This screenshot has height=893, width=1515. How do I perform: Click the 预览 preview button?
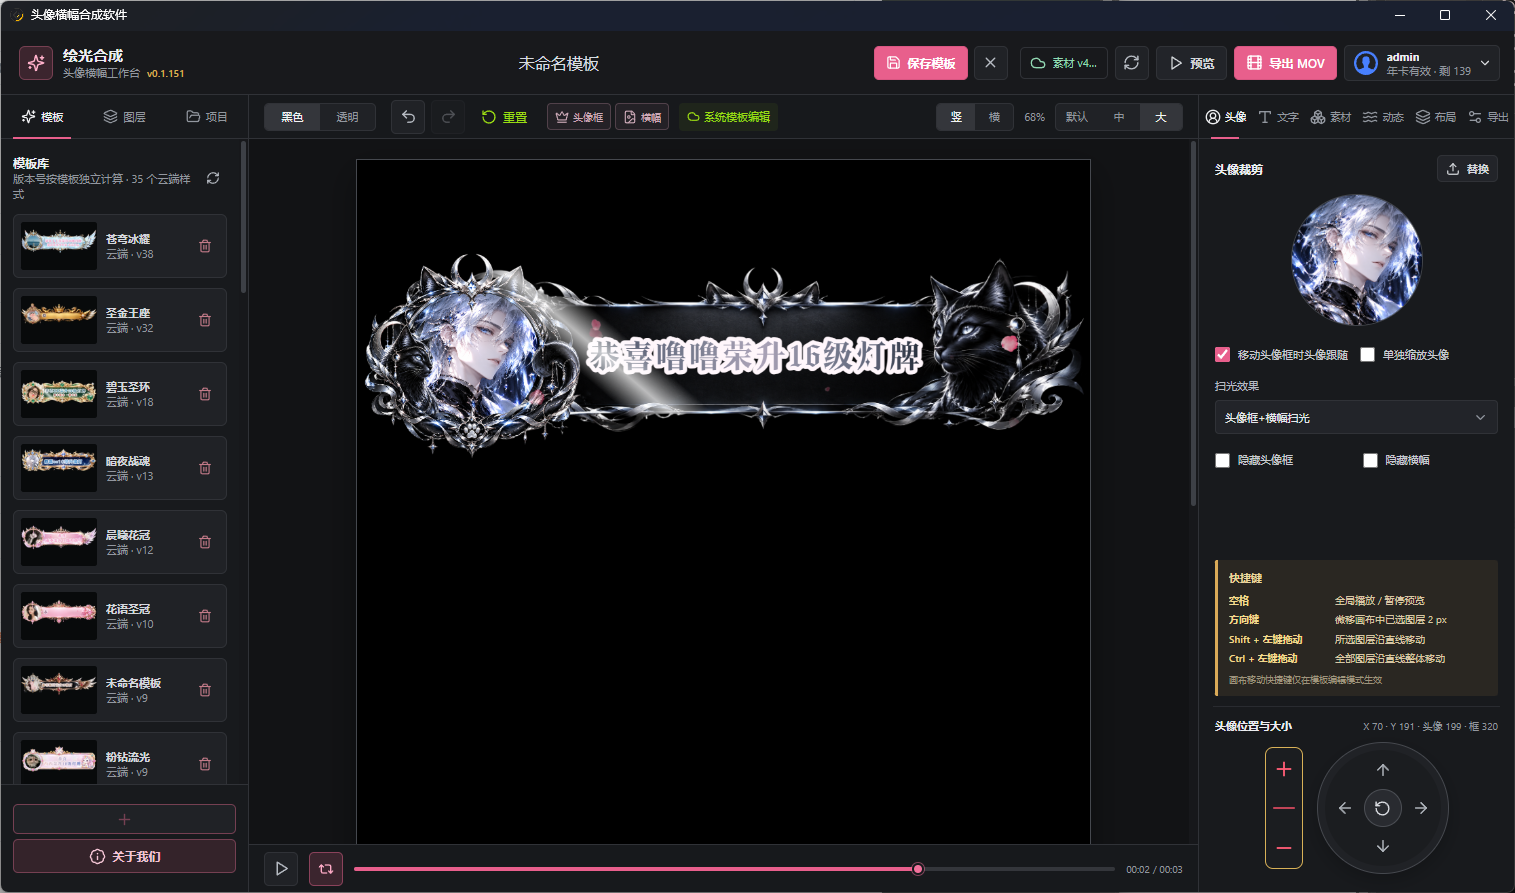(x=1191, y=63)
